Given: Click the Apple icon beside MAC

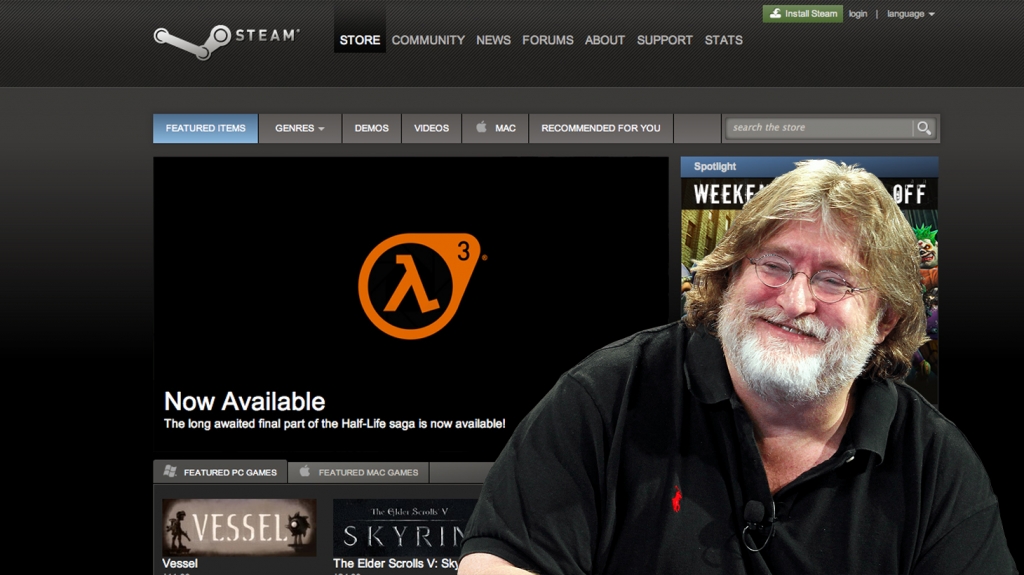Looking at the screenshot, I should click(x=481, y=128).
